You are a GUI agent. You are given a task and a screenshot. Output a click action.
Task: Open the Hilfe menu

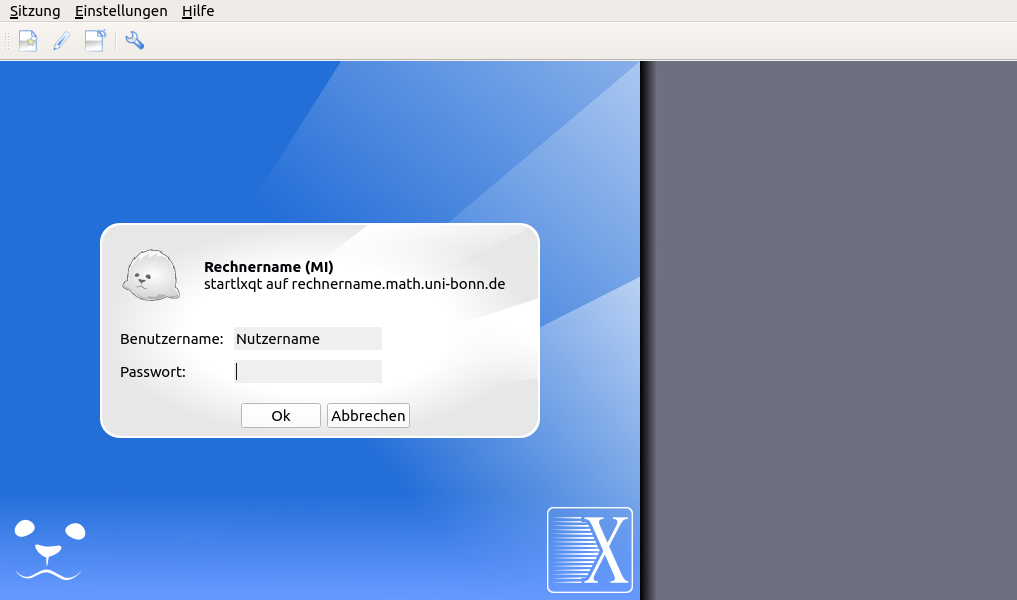pyautogui.click(x=198, y=11)
